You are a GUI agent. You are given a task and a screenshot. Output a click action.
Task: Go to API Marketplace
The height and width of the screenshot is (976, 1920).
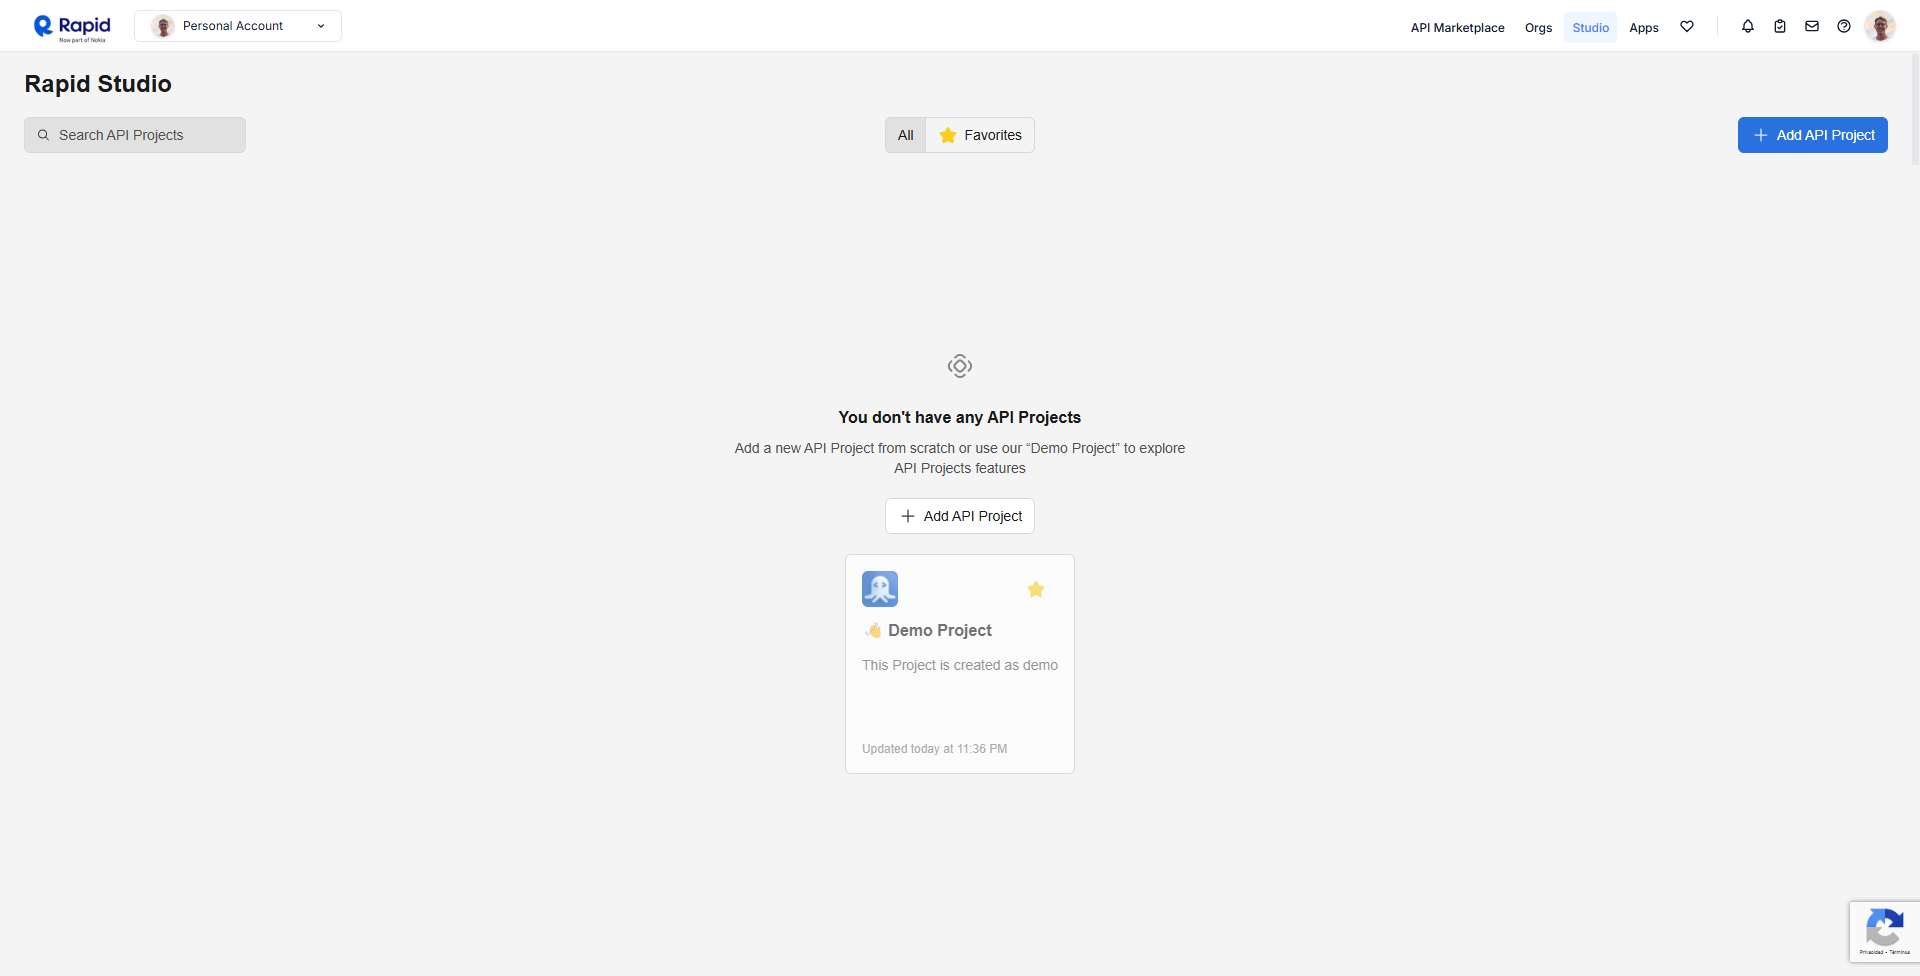pyautogui.click(x=1457, y=28)
